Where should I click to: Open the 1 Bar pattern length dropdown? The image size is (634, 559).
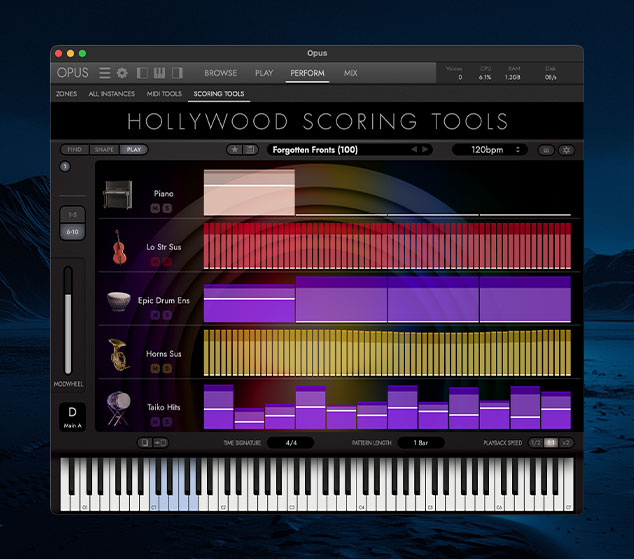point(421,443)
